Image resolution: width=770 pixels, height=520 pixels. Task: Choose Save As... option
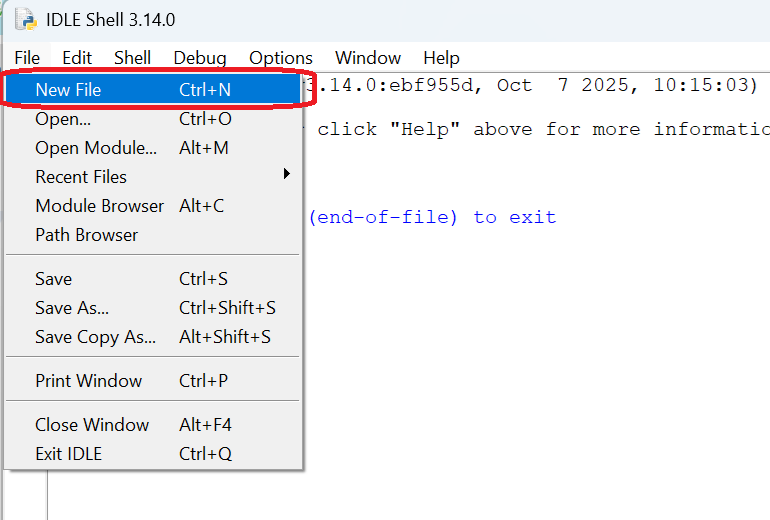(72, 308)
